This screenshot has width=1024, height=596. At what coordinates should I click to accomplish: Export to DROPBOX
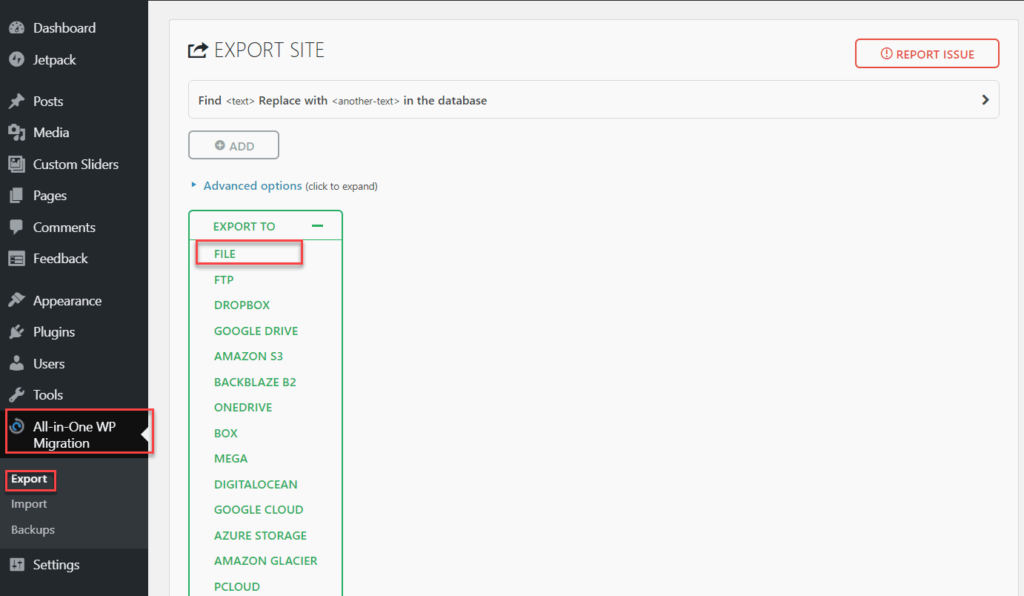point(242,305)
